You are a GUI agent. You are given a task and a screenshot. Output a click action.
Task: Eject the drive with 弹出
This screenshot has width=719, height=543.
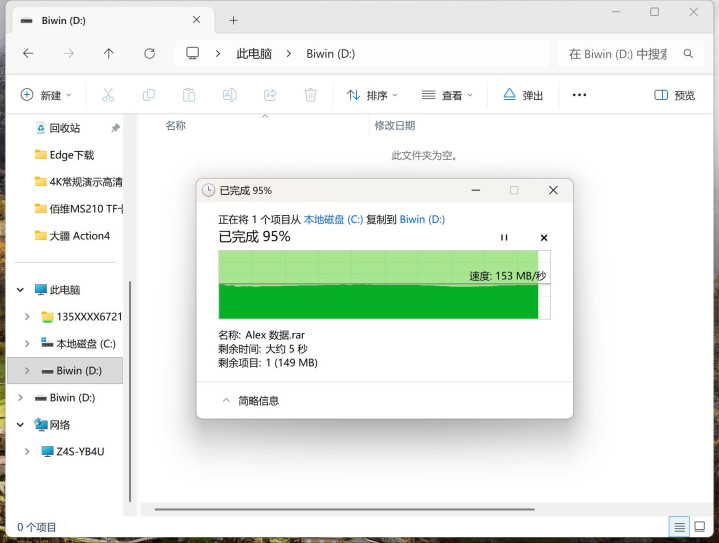click(523, 95)
